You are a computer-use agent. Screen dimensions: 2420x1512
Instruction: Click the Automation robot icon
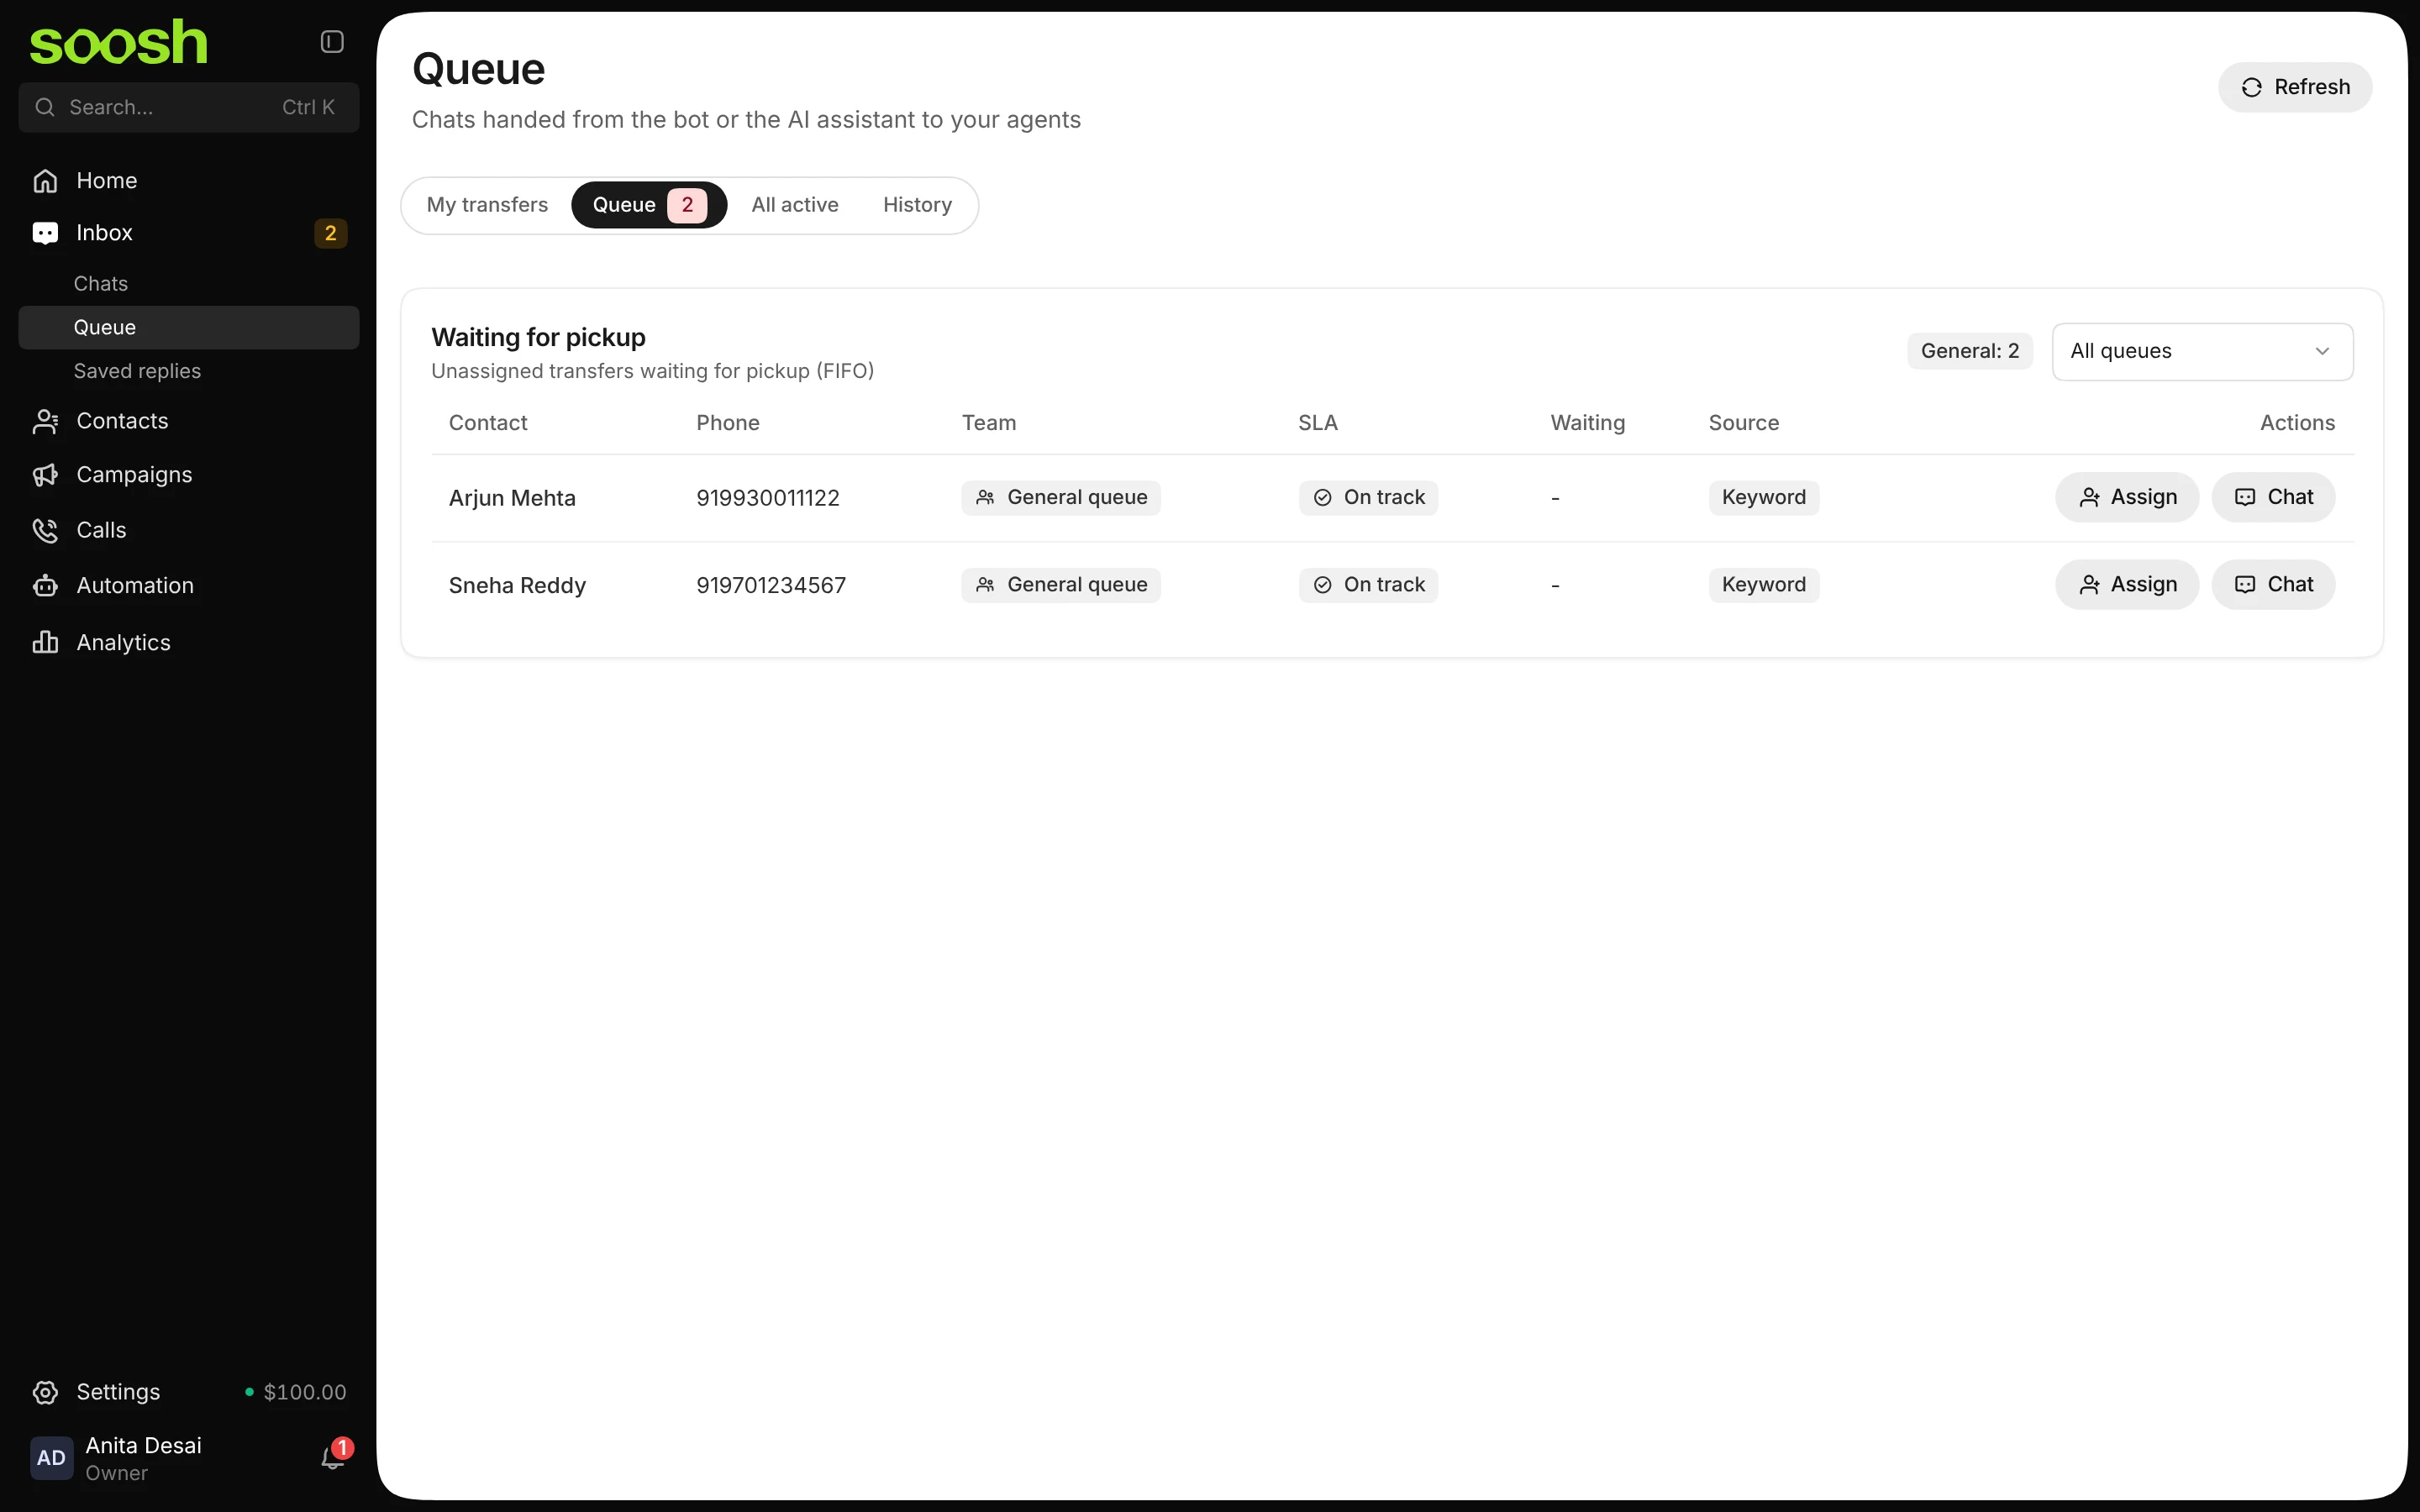pyautogui.click(x=45, y=586)
